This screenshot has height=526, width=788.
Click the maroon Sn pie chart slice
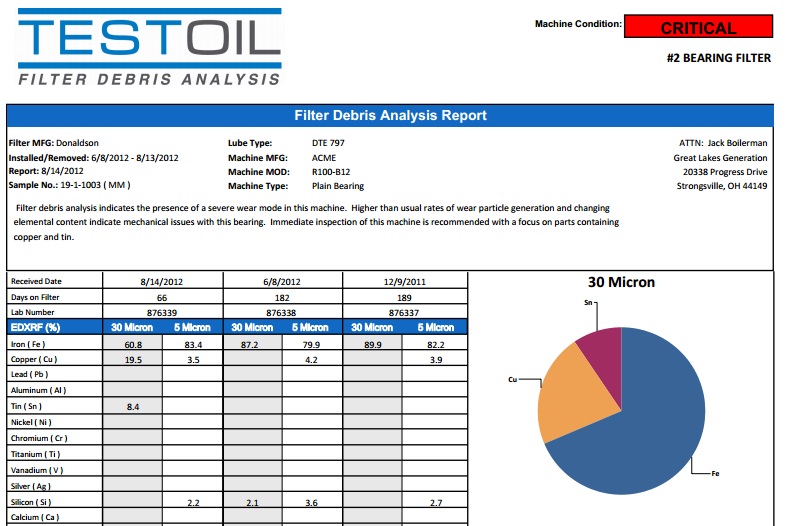tap(600, 351)
